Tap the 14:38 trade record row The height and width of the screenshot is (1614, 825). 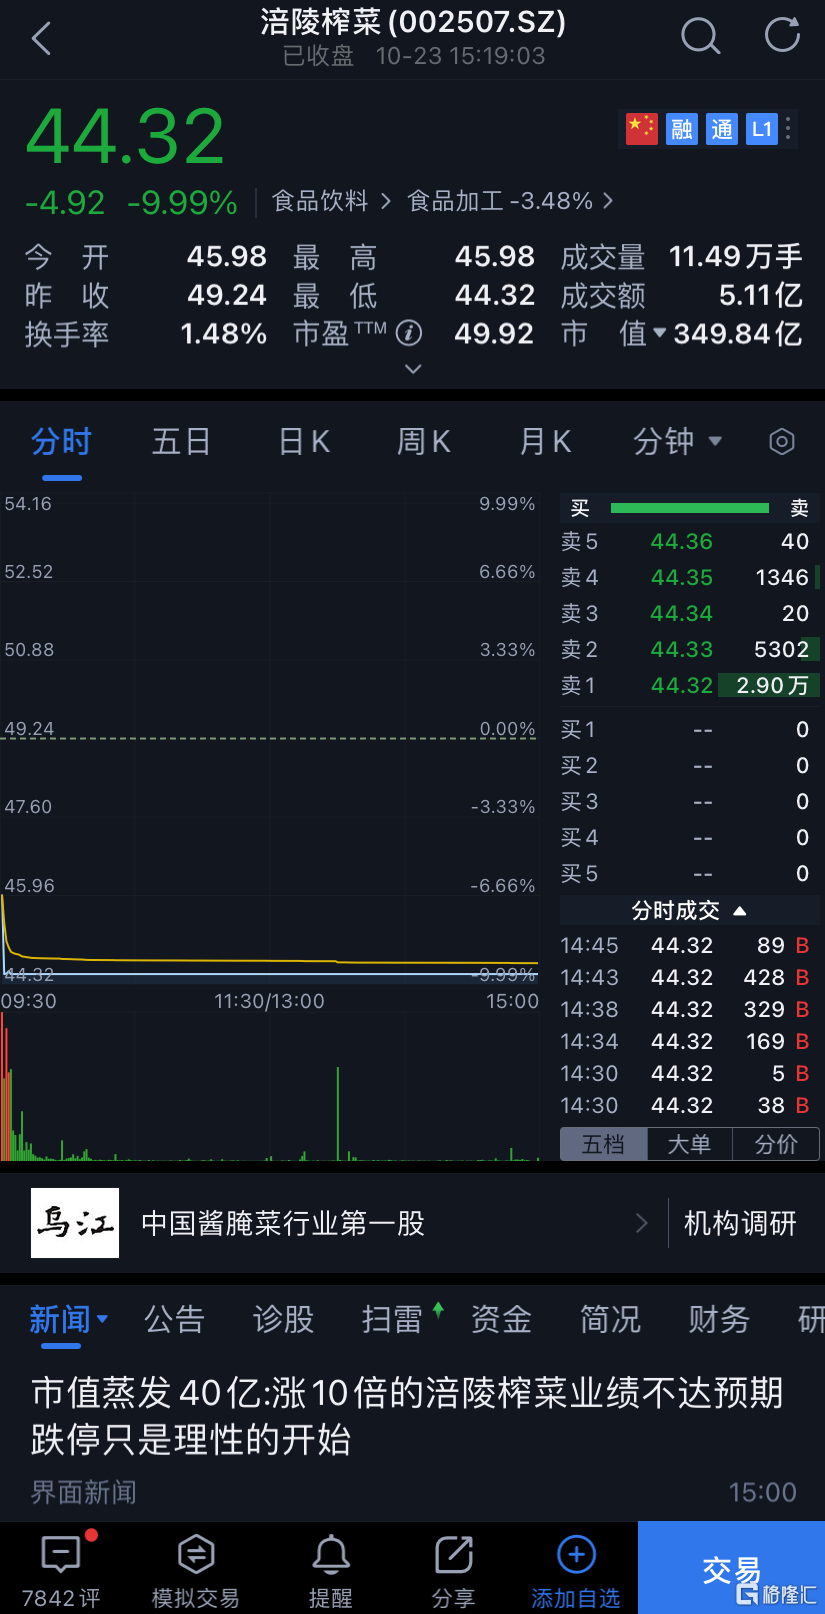coord(690,1009)
